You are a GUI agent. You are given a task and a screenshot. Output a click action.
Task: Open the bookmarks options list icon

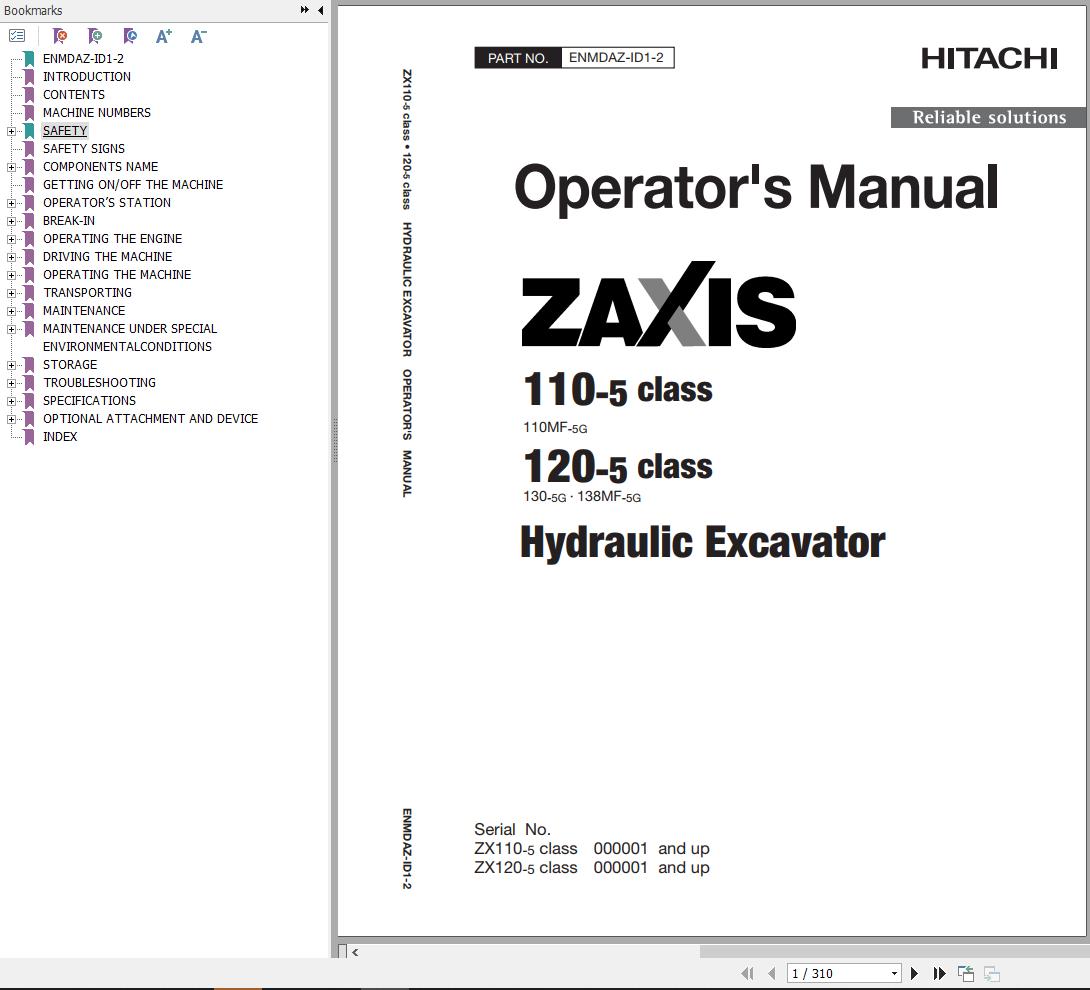17,35
